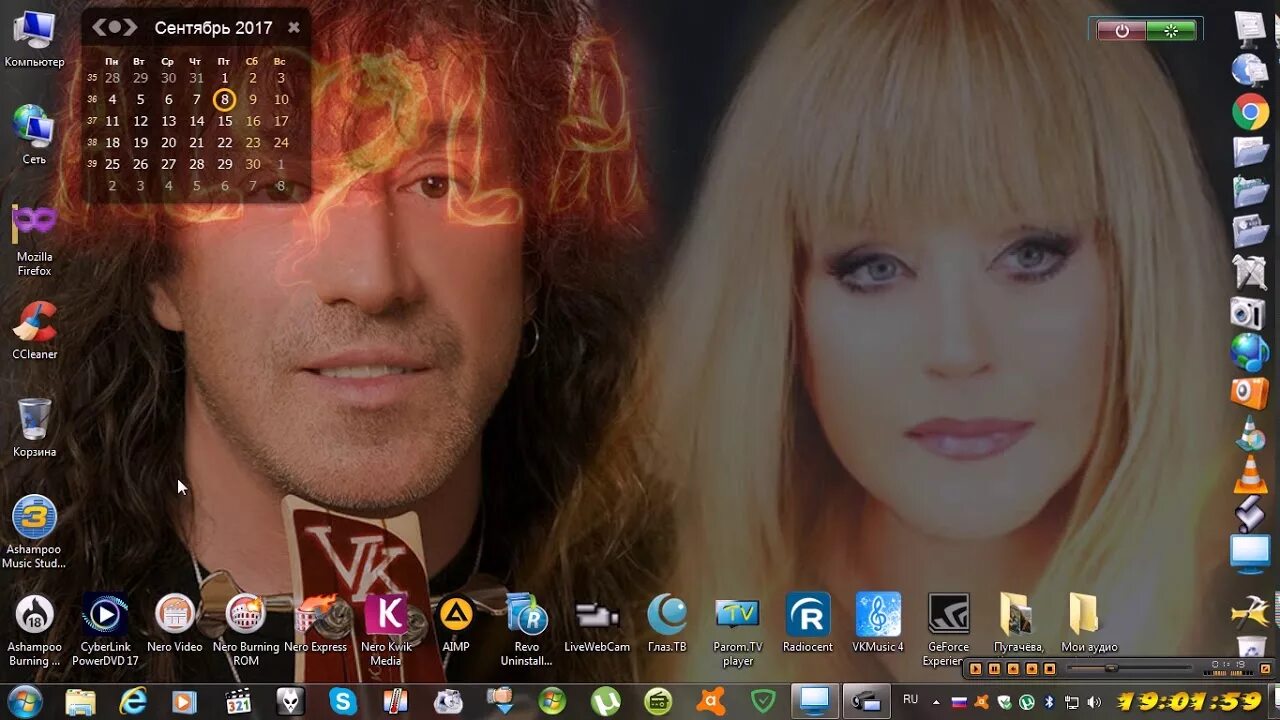Jump to today using the calendar dot button
1280x720 pixels.
(115, 28)
